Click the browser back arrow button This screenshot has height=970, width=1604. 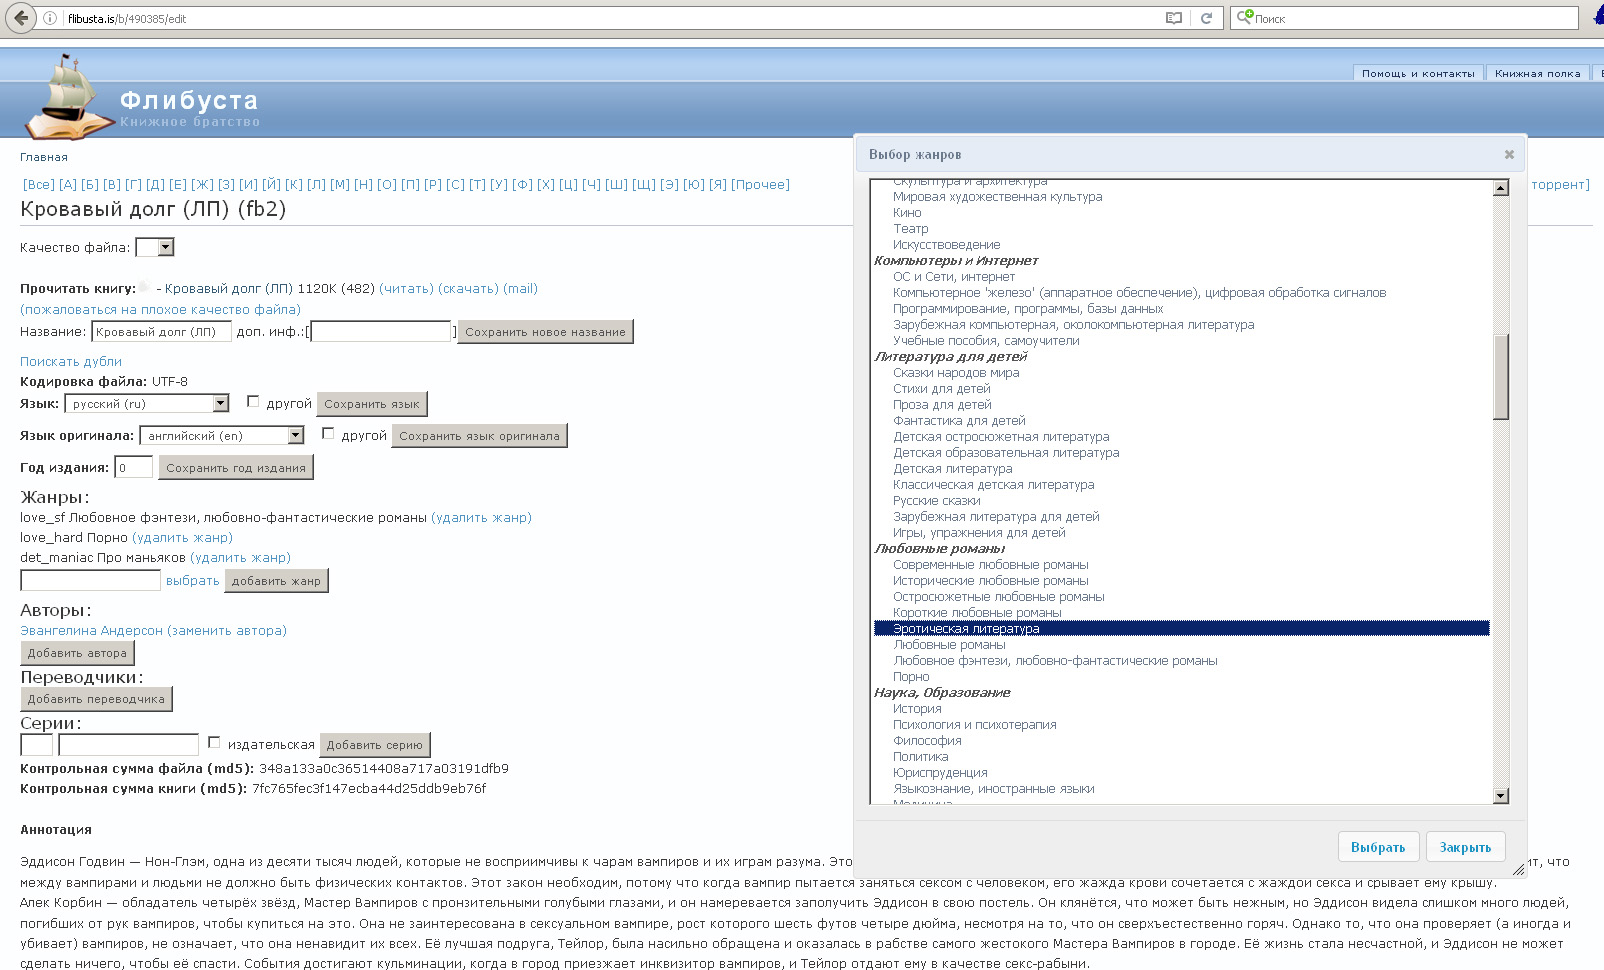(21, 18)
